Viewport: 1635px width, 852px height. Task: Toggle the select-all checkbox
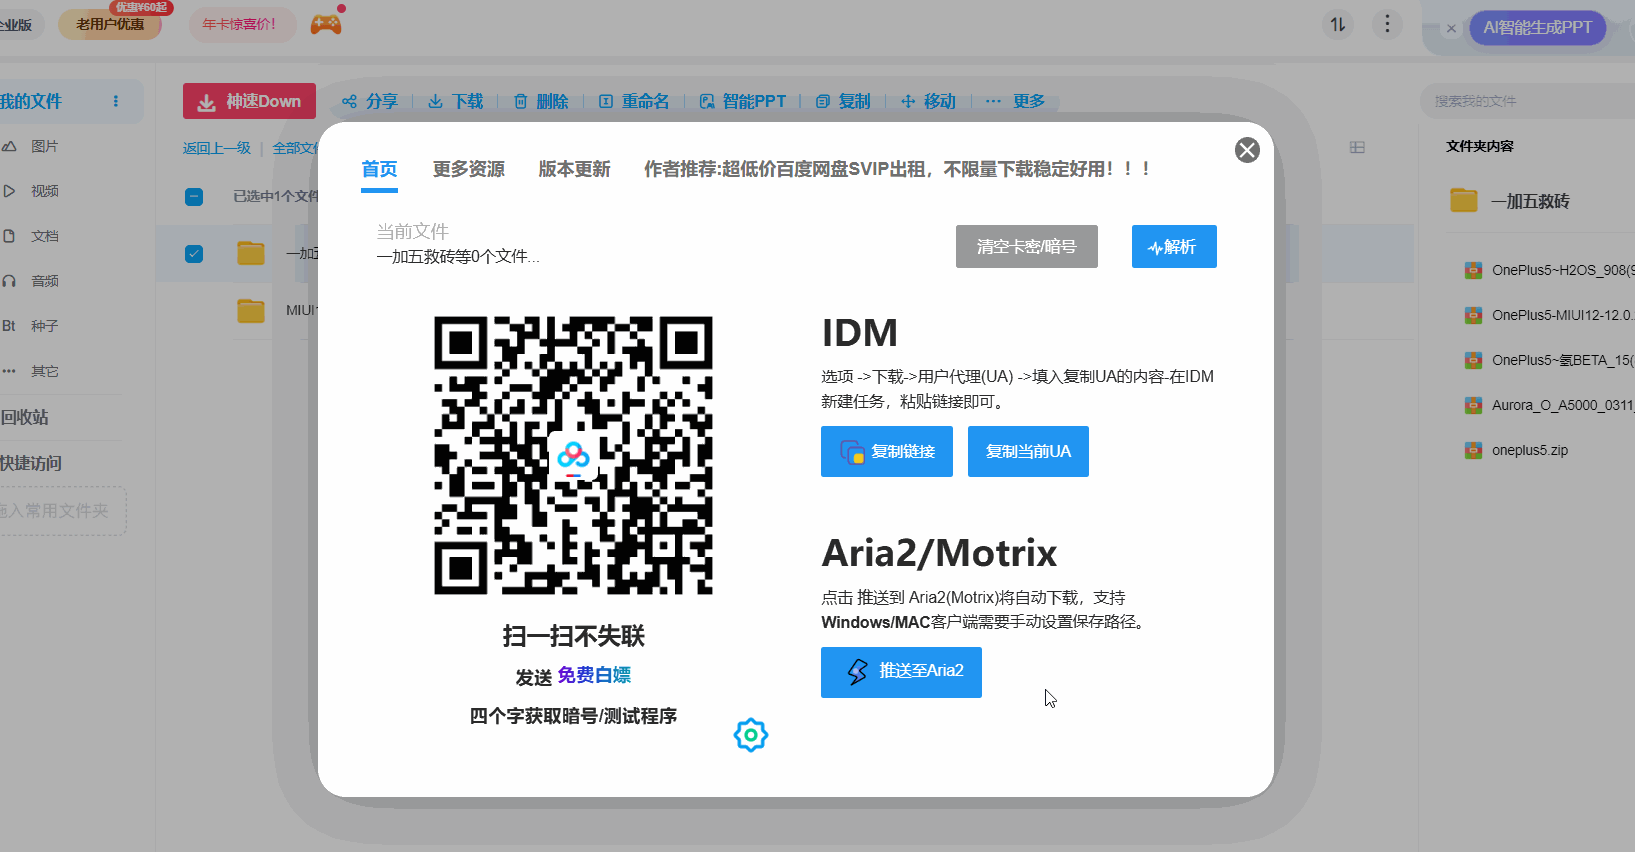click(194, 196)
